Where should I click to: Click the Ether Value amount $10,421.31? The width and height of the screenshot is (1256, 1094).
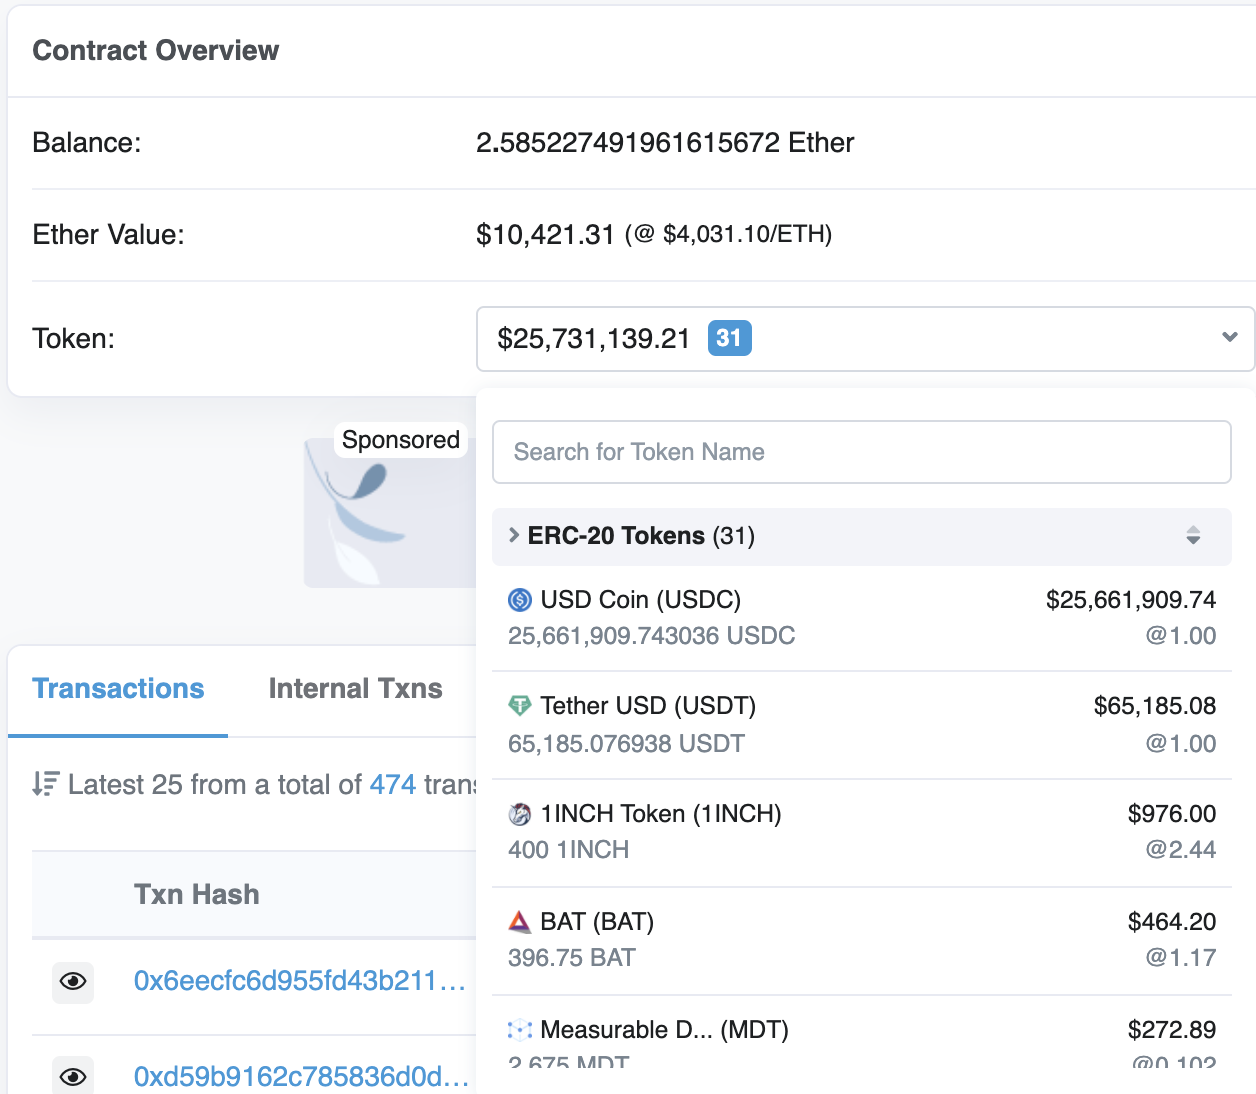click(545, 235)
